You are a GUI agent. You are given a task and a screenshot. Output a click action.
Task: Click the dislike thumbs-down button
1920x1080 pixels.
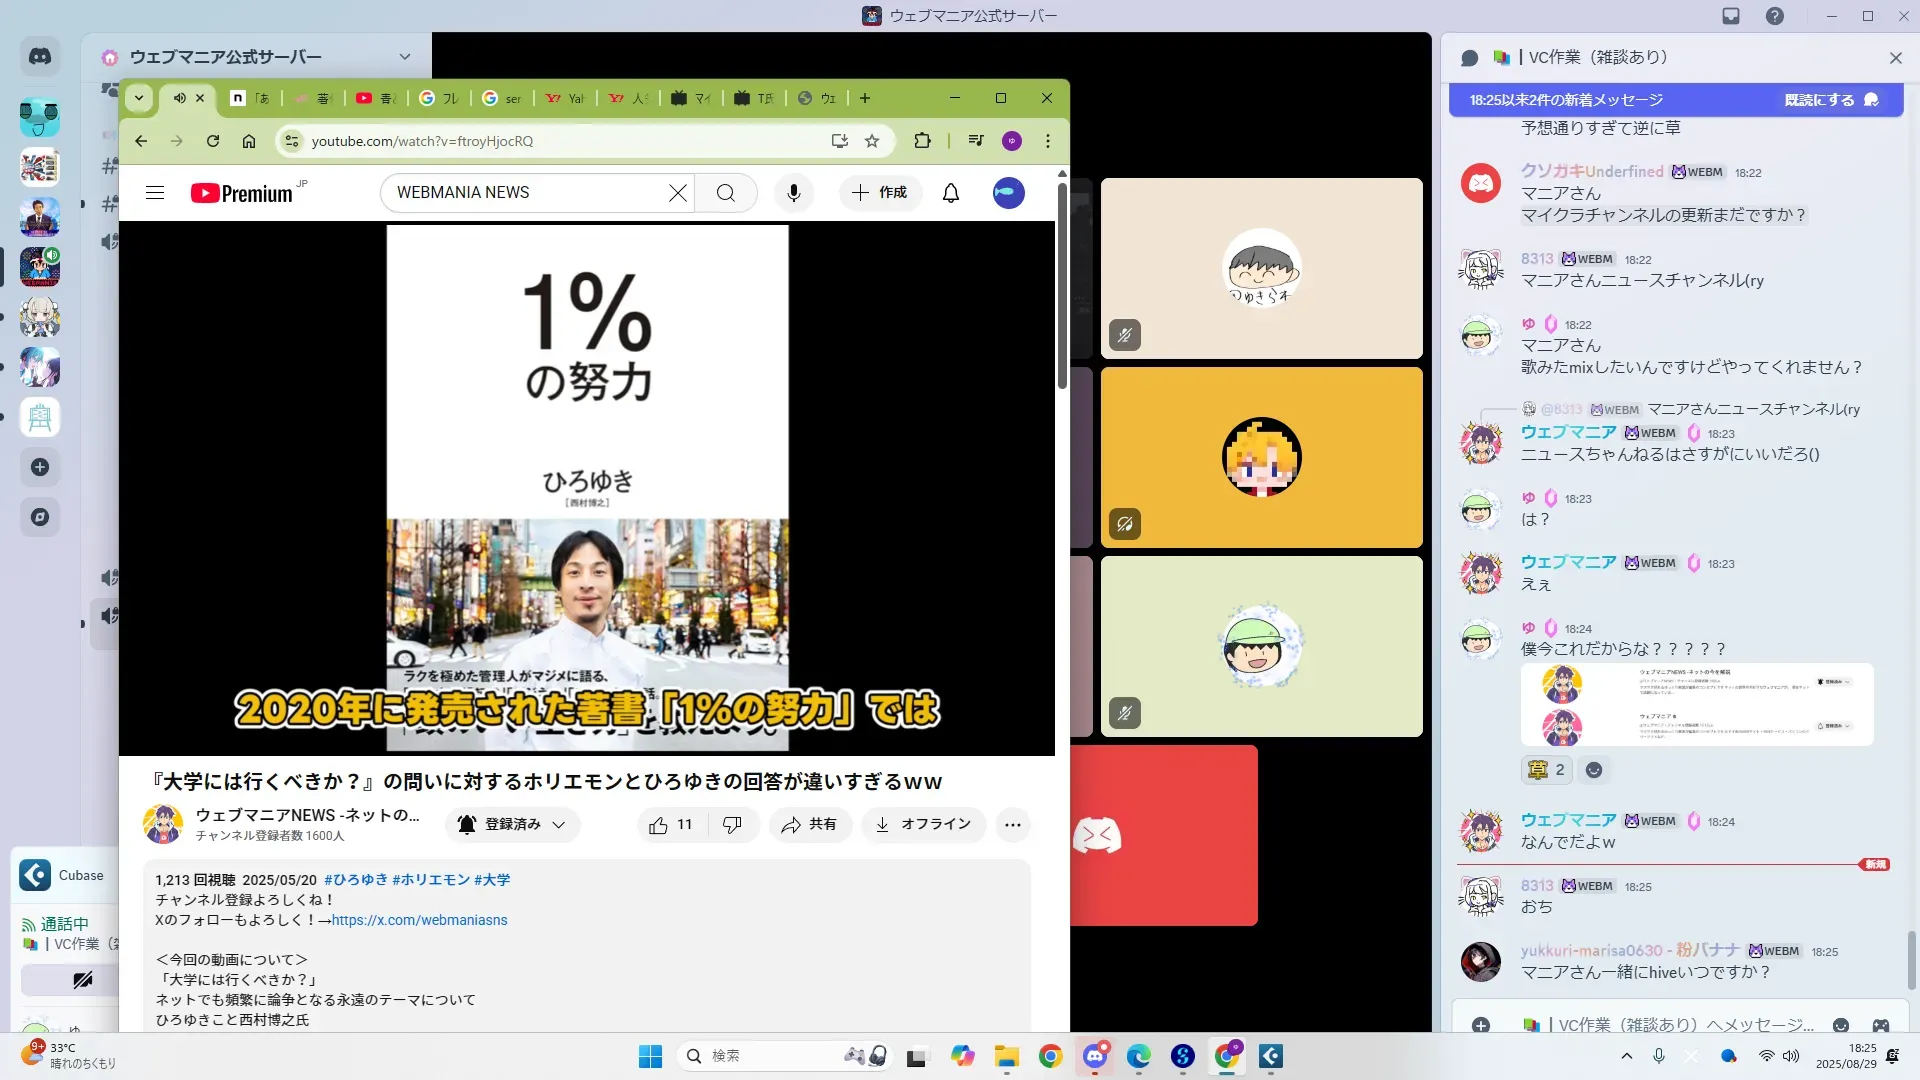coord(732,825)
